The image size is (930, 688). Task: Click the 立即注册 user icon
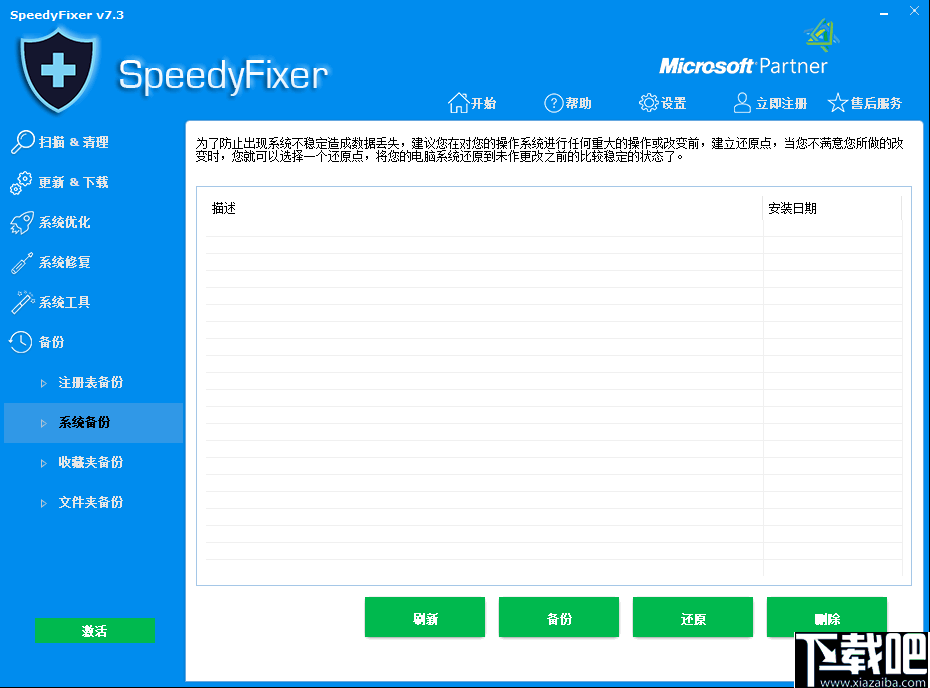coord(741,102)
